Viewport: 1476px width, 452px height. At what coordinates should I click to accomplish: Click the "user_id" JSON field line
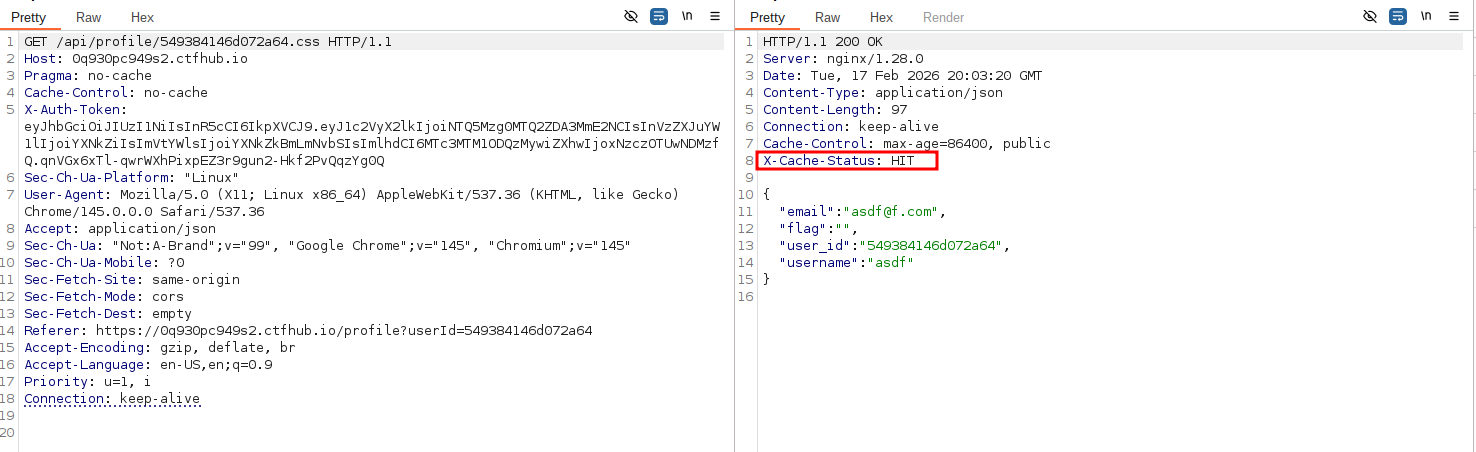895,246
